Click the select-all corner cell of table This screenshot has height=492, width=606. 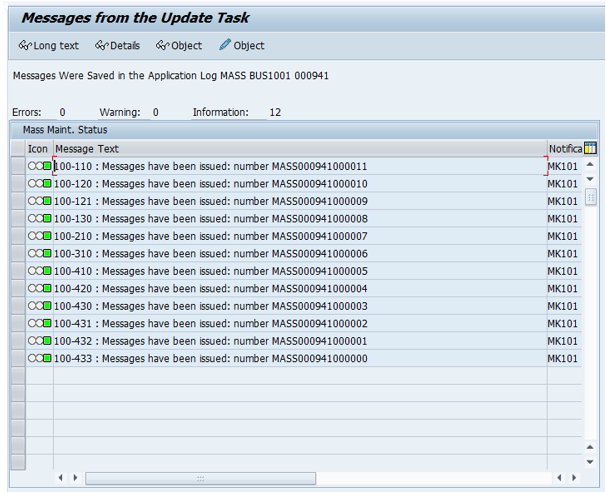(x=18, y=148)
